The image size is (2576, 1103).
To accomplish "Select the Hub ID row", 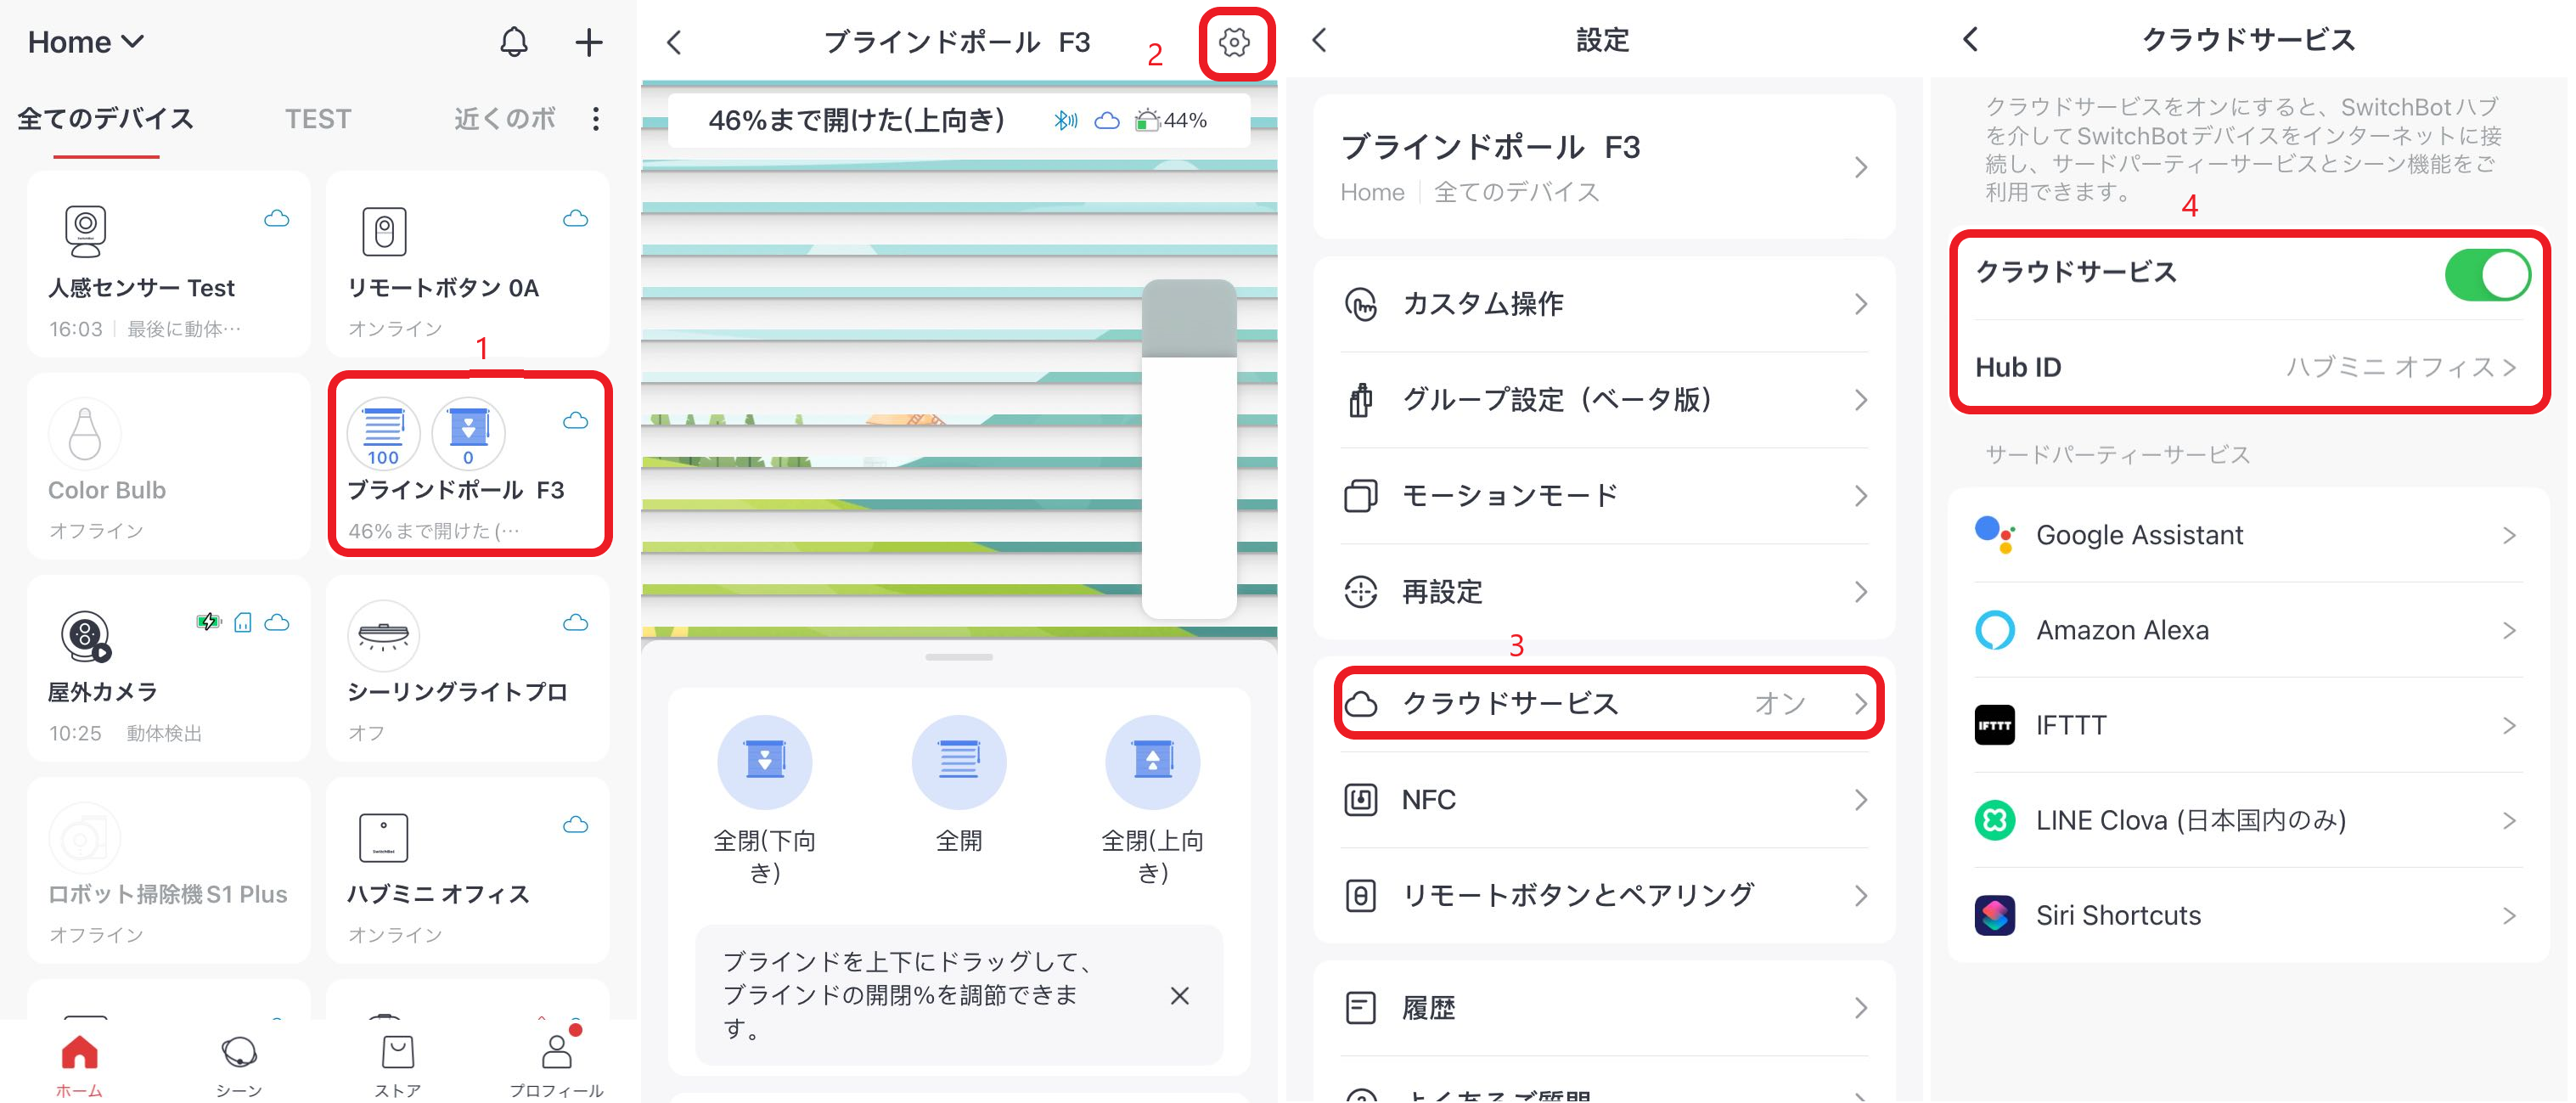I will click(x=2248, y=367).
